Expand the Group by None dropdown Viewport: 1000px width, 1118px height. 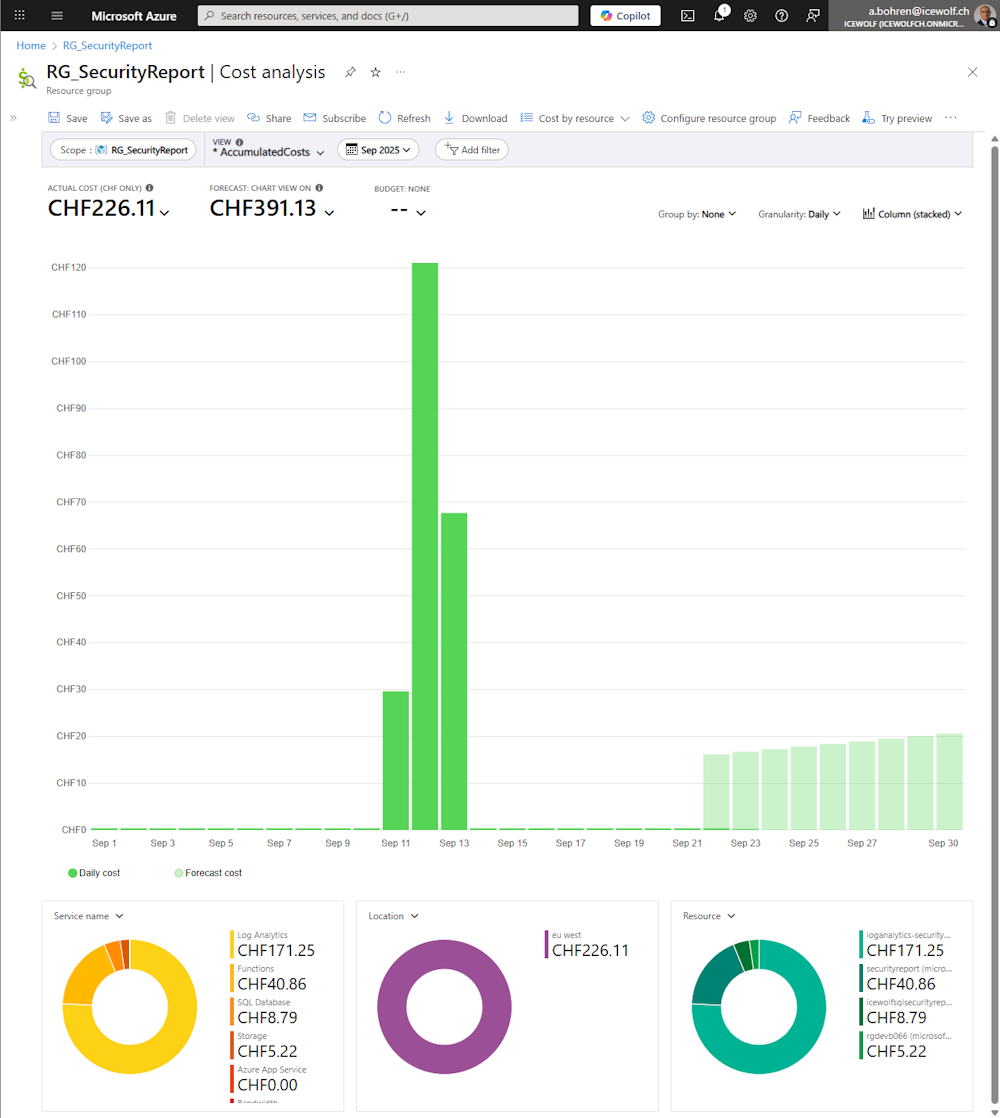pos(697,214)
